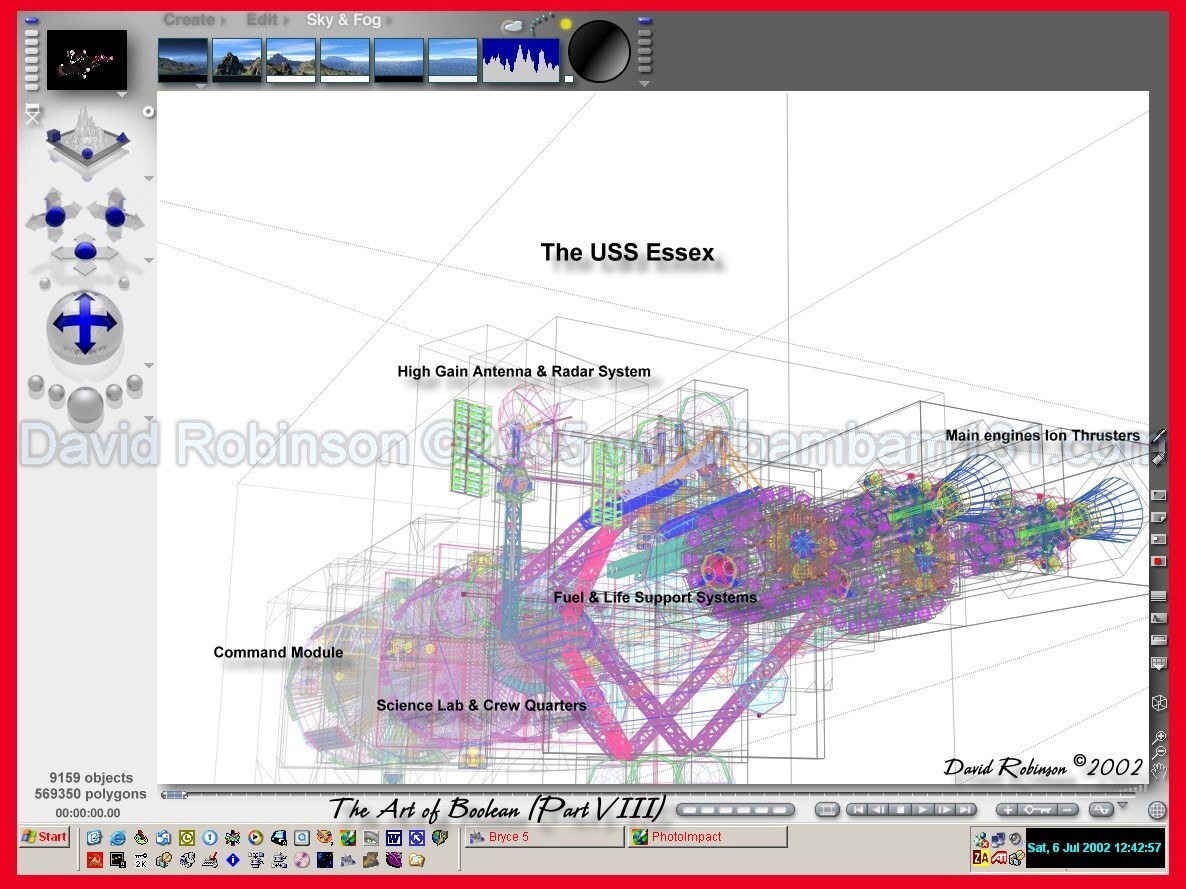Image resolution: width=1186 pixels, height=889 pixels.
Task: Click the left XZ camera cross control
Action: 54,215
